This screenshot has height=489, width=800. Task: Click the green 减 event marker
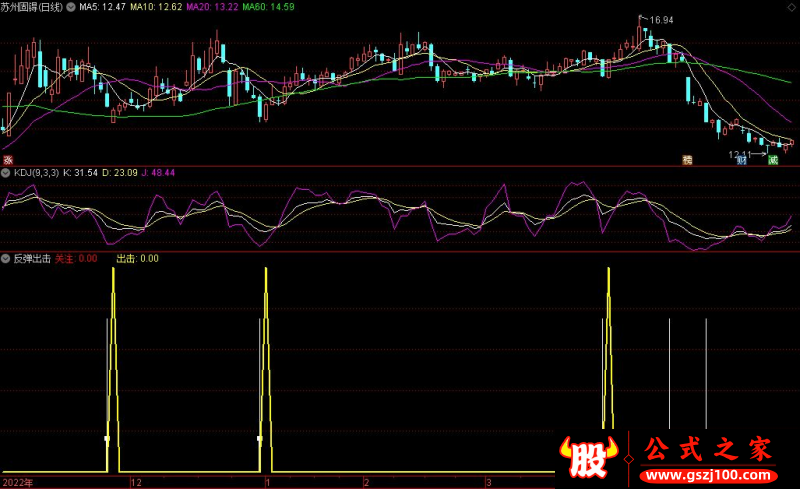[x=773, y=159]
